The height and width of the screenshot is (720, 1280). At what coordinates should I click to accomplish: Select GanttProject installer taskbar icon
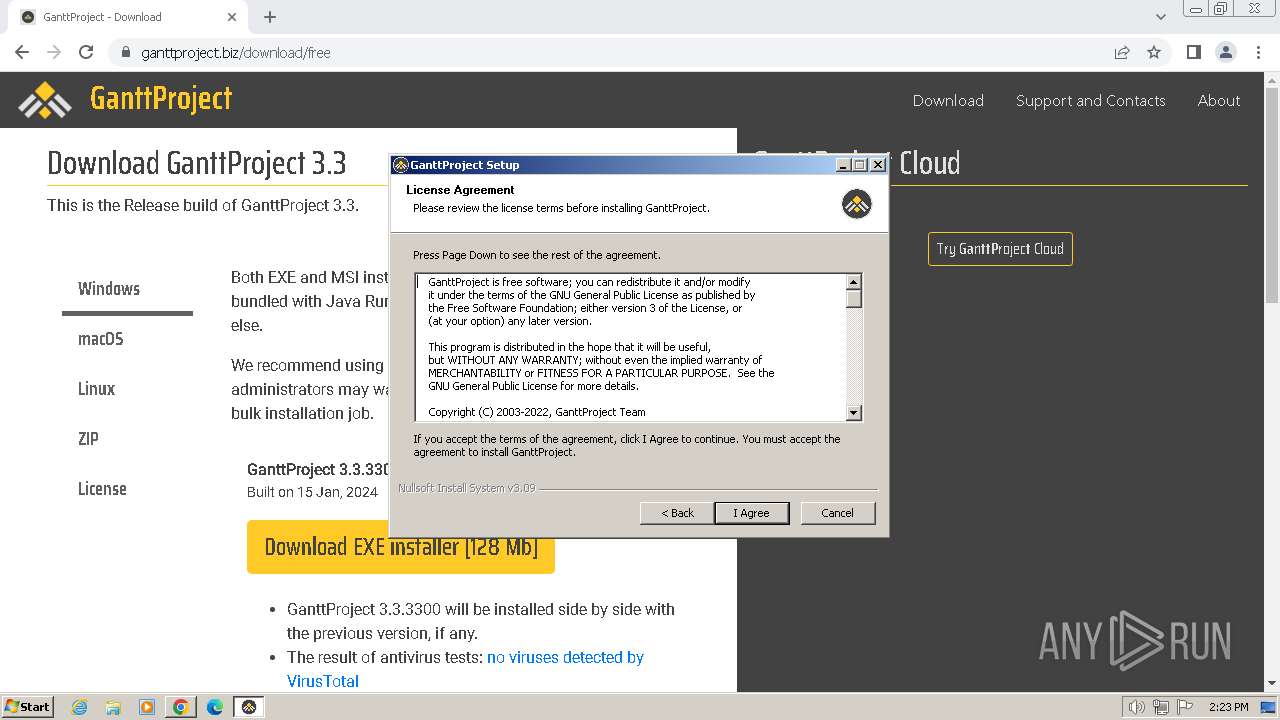249,707
